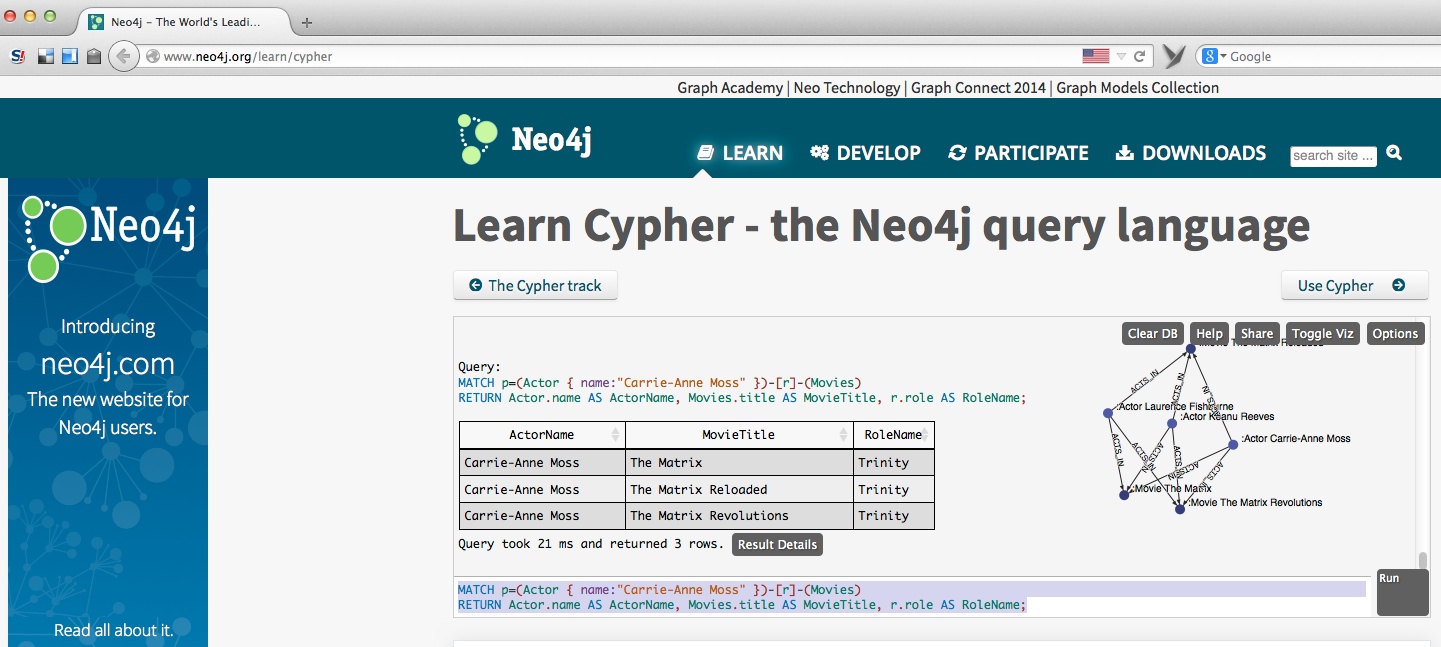
Task: Click the magnifier search icon in header
Action: coord(1394,153)
